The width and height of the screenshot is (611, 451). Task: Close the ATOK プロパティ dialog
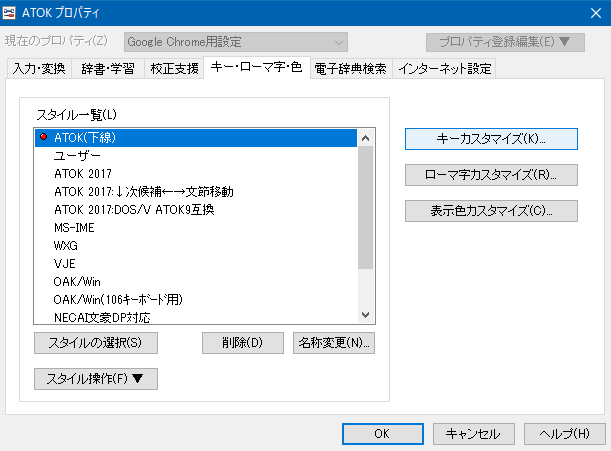coord(596,13)
